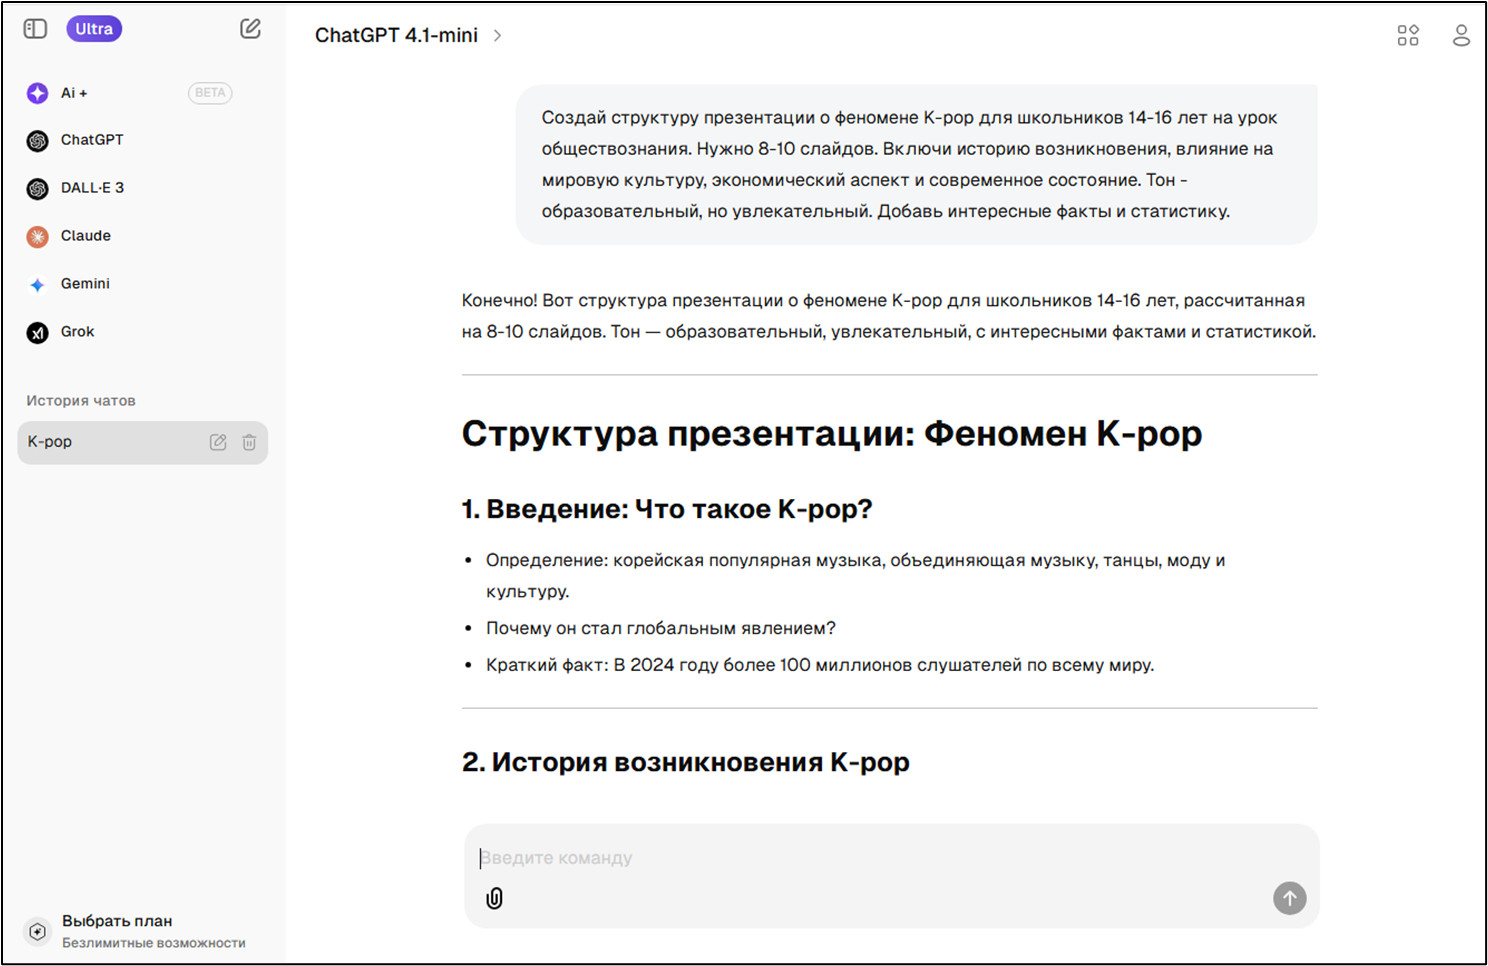Image resolution: width=1488 pixels, height=966 pixels.
Task: Open the apps grid icon
Action: pyautogui.click(x=1407, y=36)
